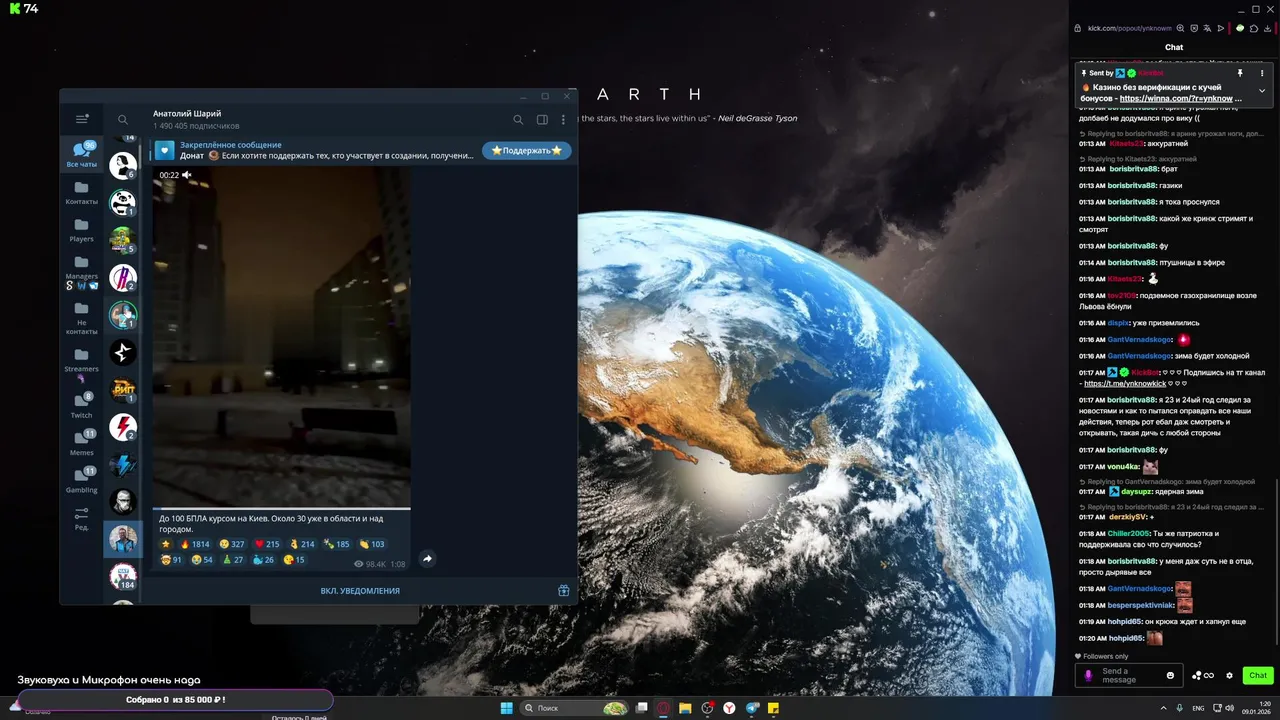Open Yandex Browser from the taskbar
This screenshot has width=1280, height=720.
tap(729, 708)
